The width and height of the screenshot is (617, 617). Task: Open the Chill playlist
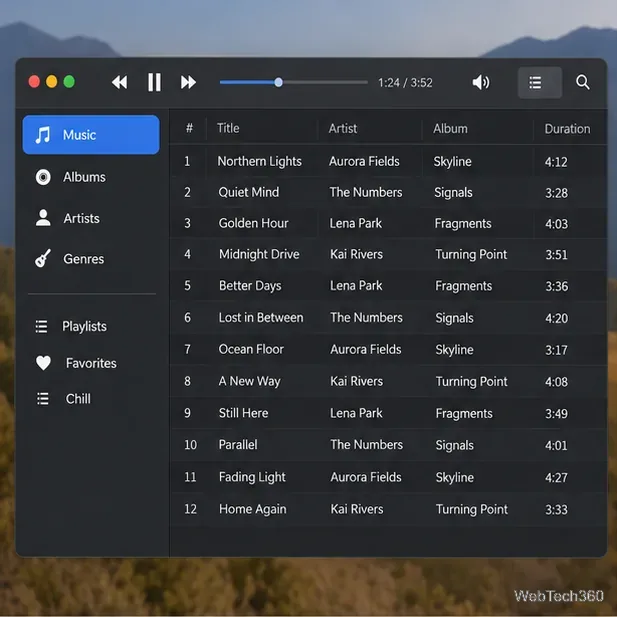pos(78,399)
